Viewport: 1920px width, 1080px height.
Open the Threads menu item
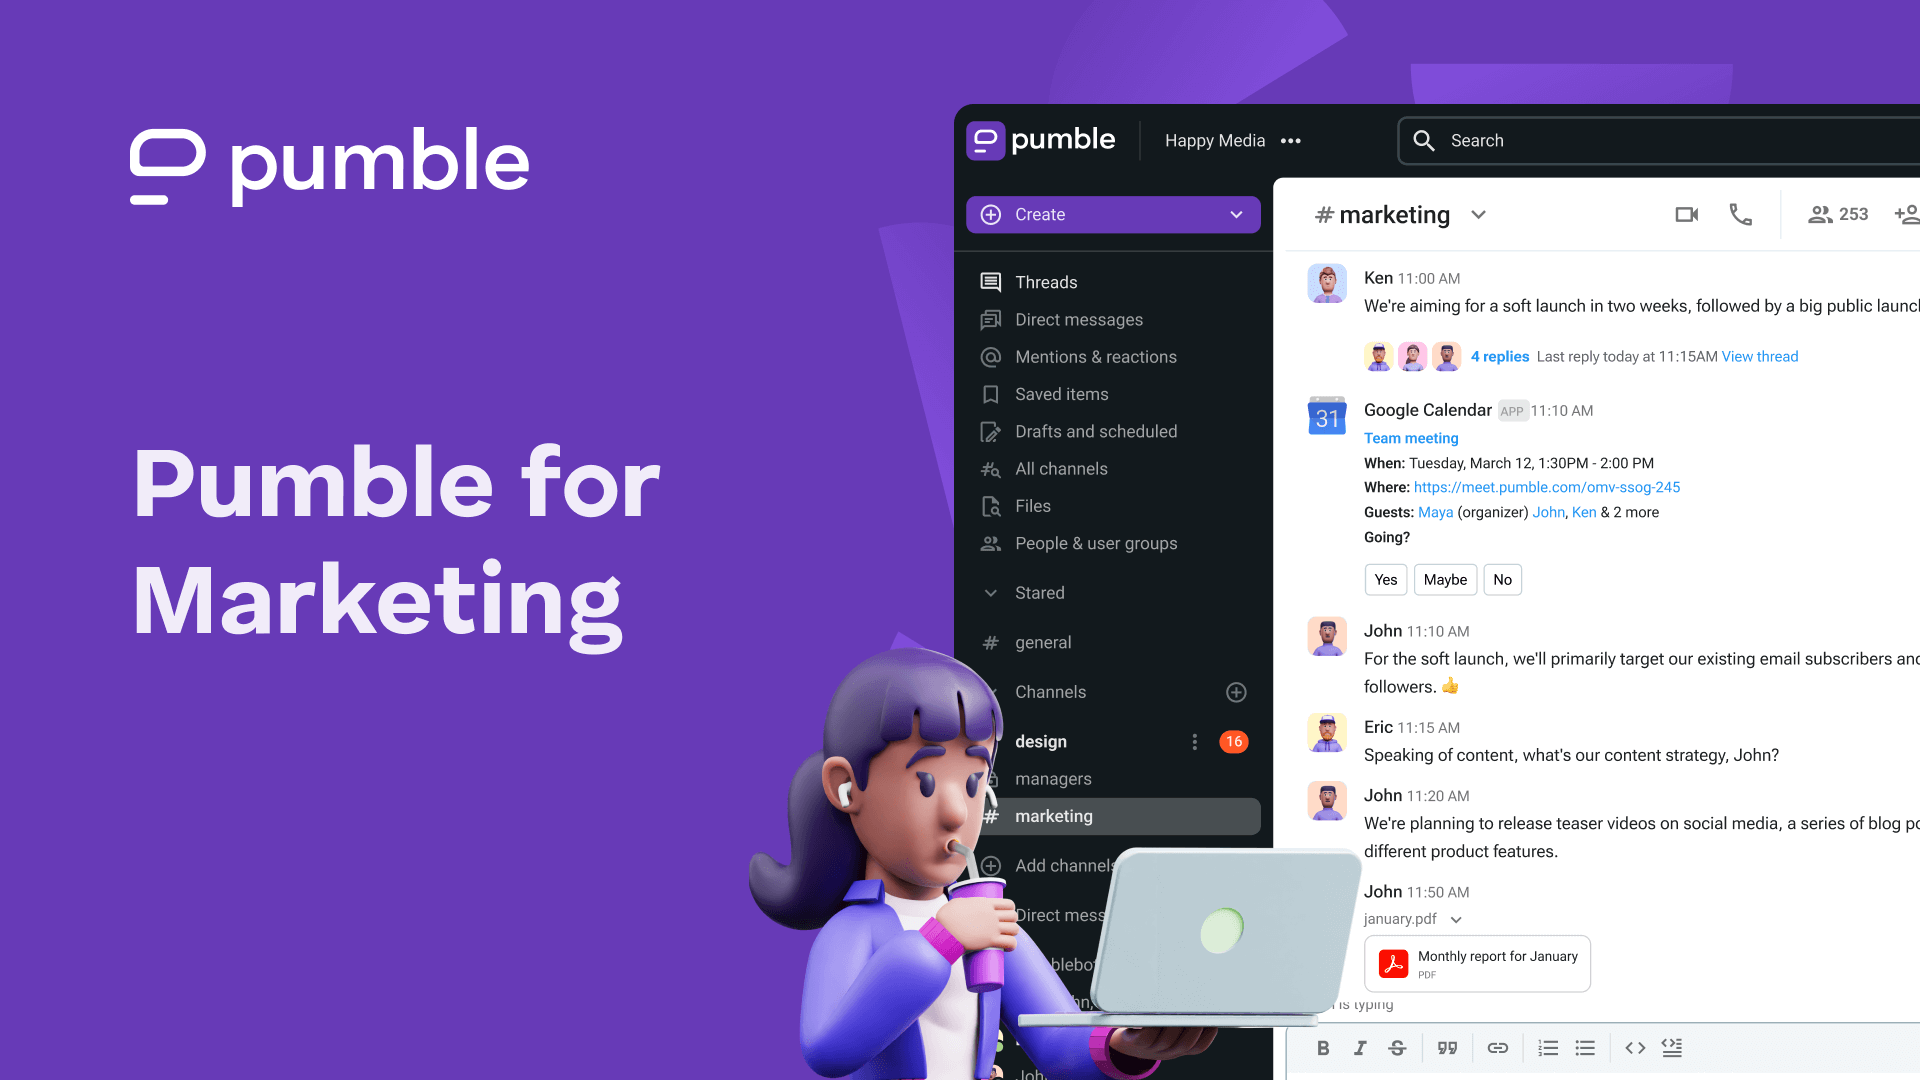point(1046,281)
